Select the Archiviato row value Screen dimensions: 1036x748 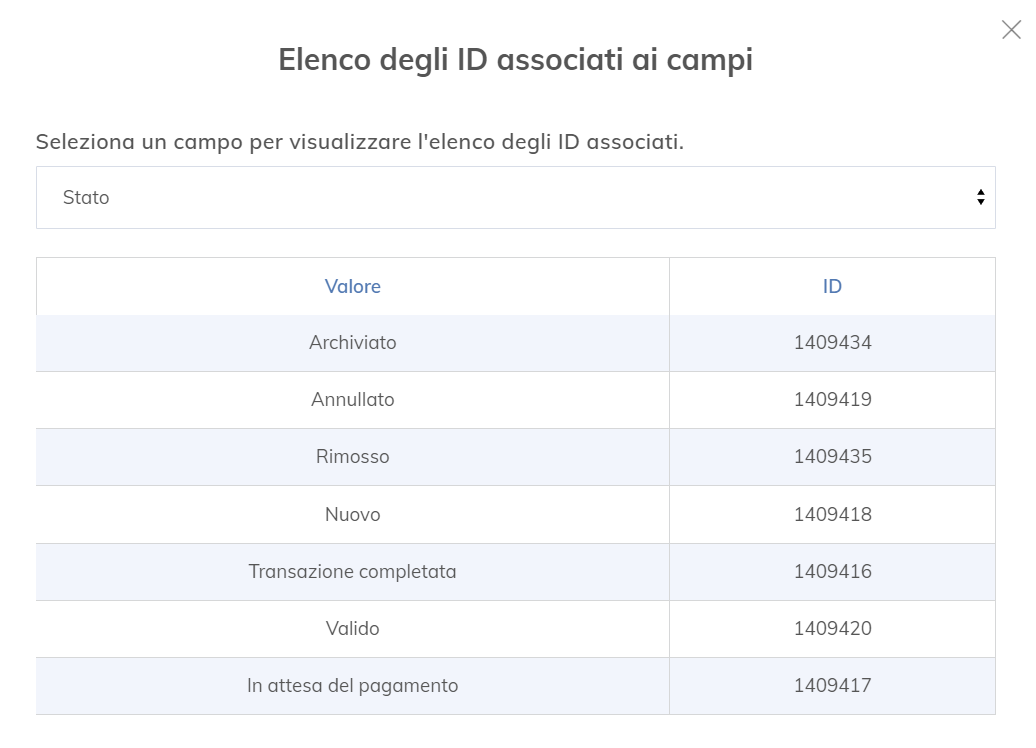pos(352,342)
